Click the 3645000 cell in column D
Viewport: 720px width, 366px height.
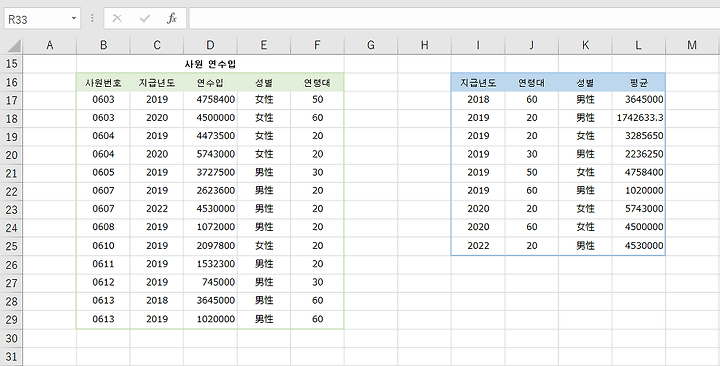coord(210,300)
